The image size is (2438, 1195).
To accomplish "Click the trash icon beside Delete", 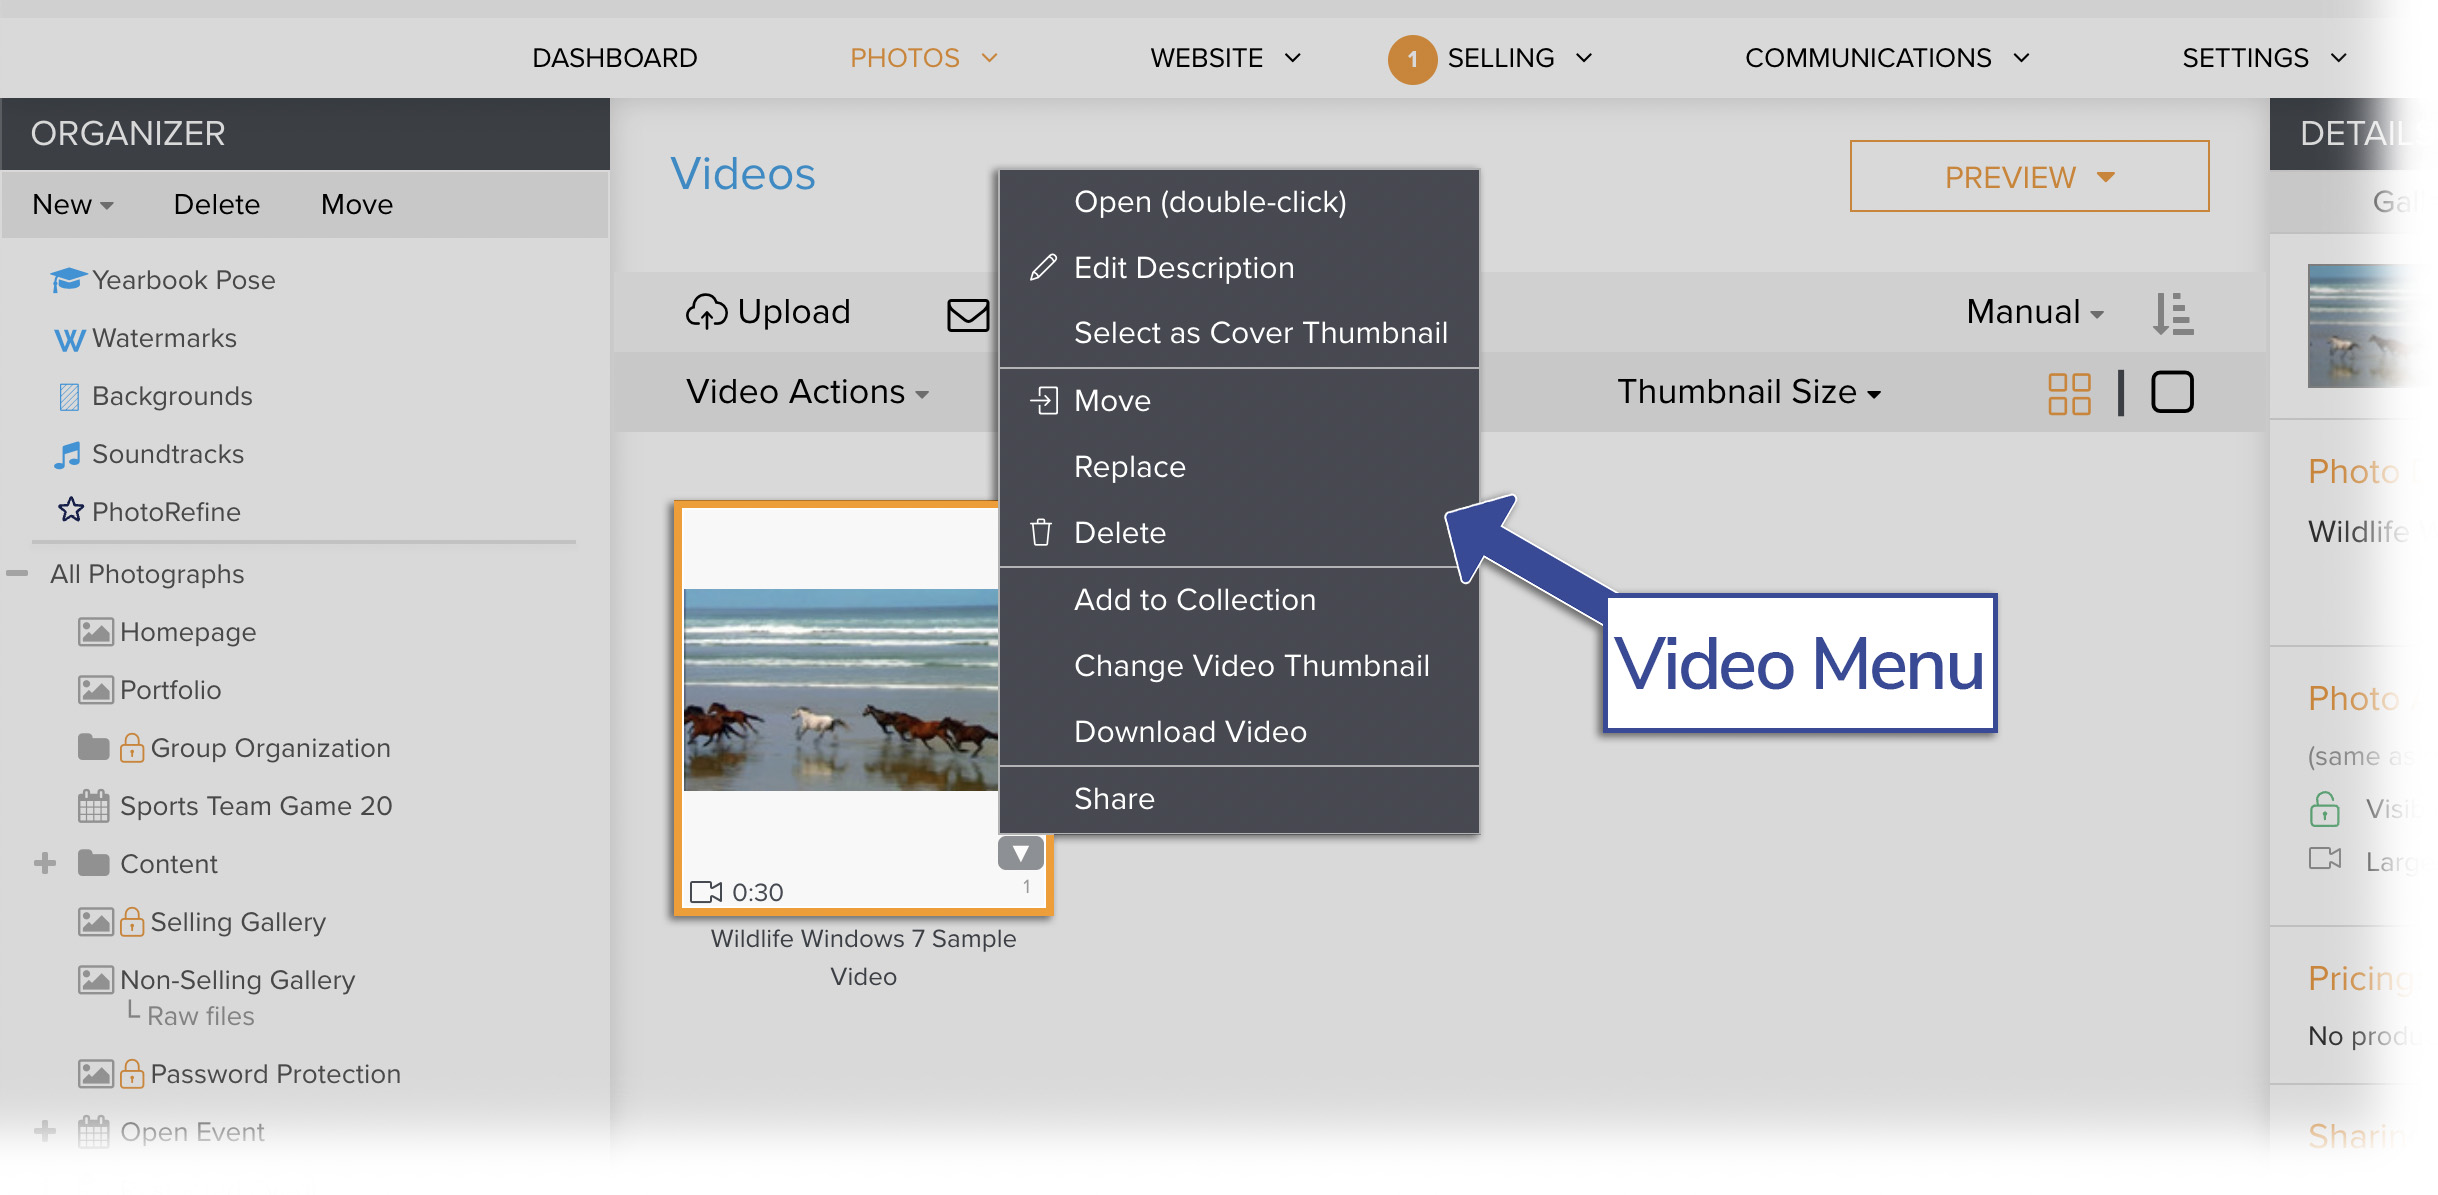I will (x=1041, y=532).
